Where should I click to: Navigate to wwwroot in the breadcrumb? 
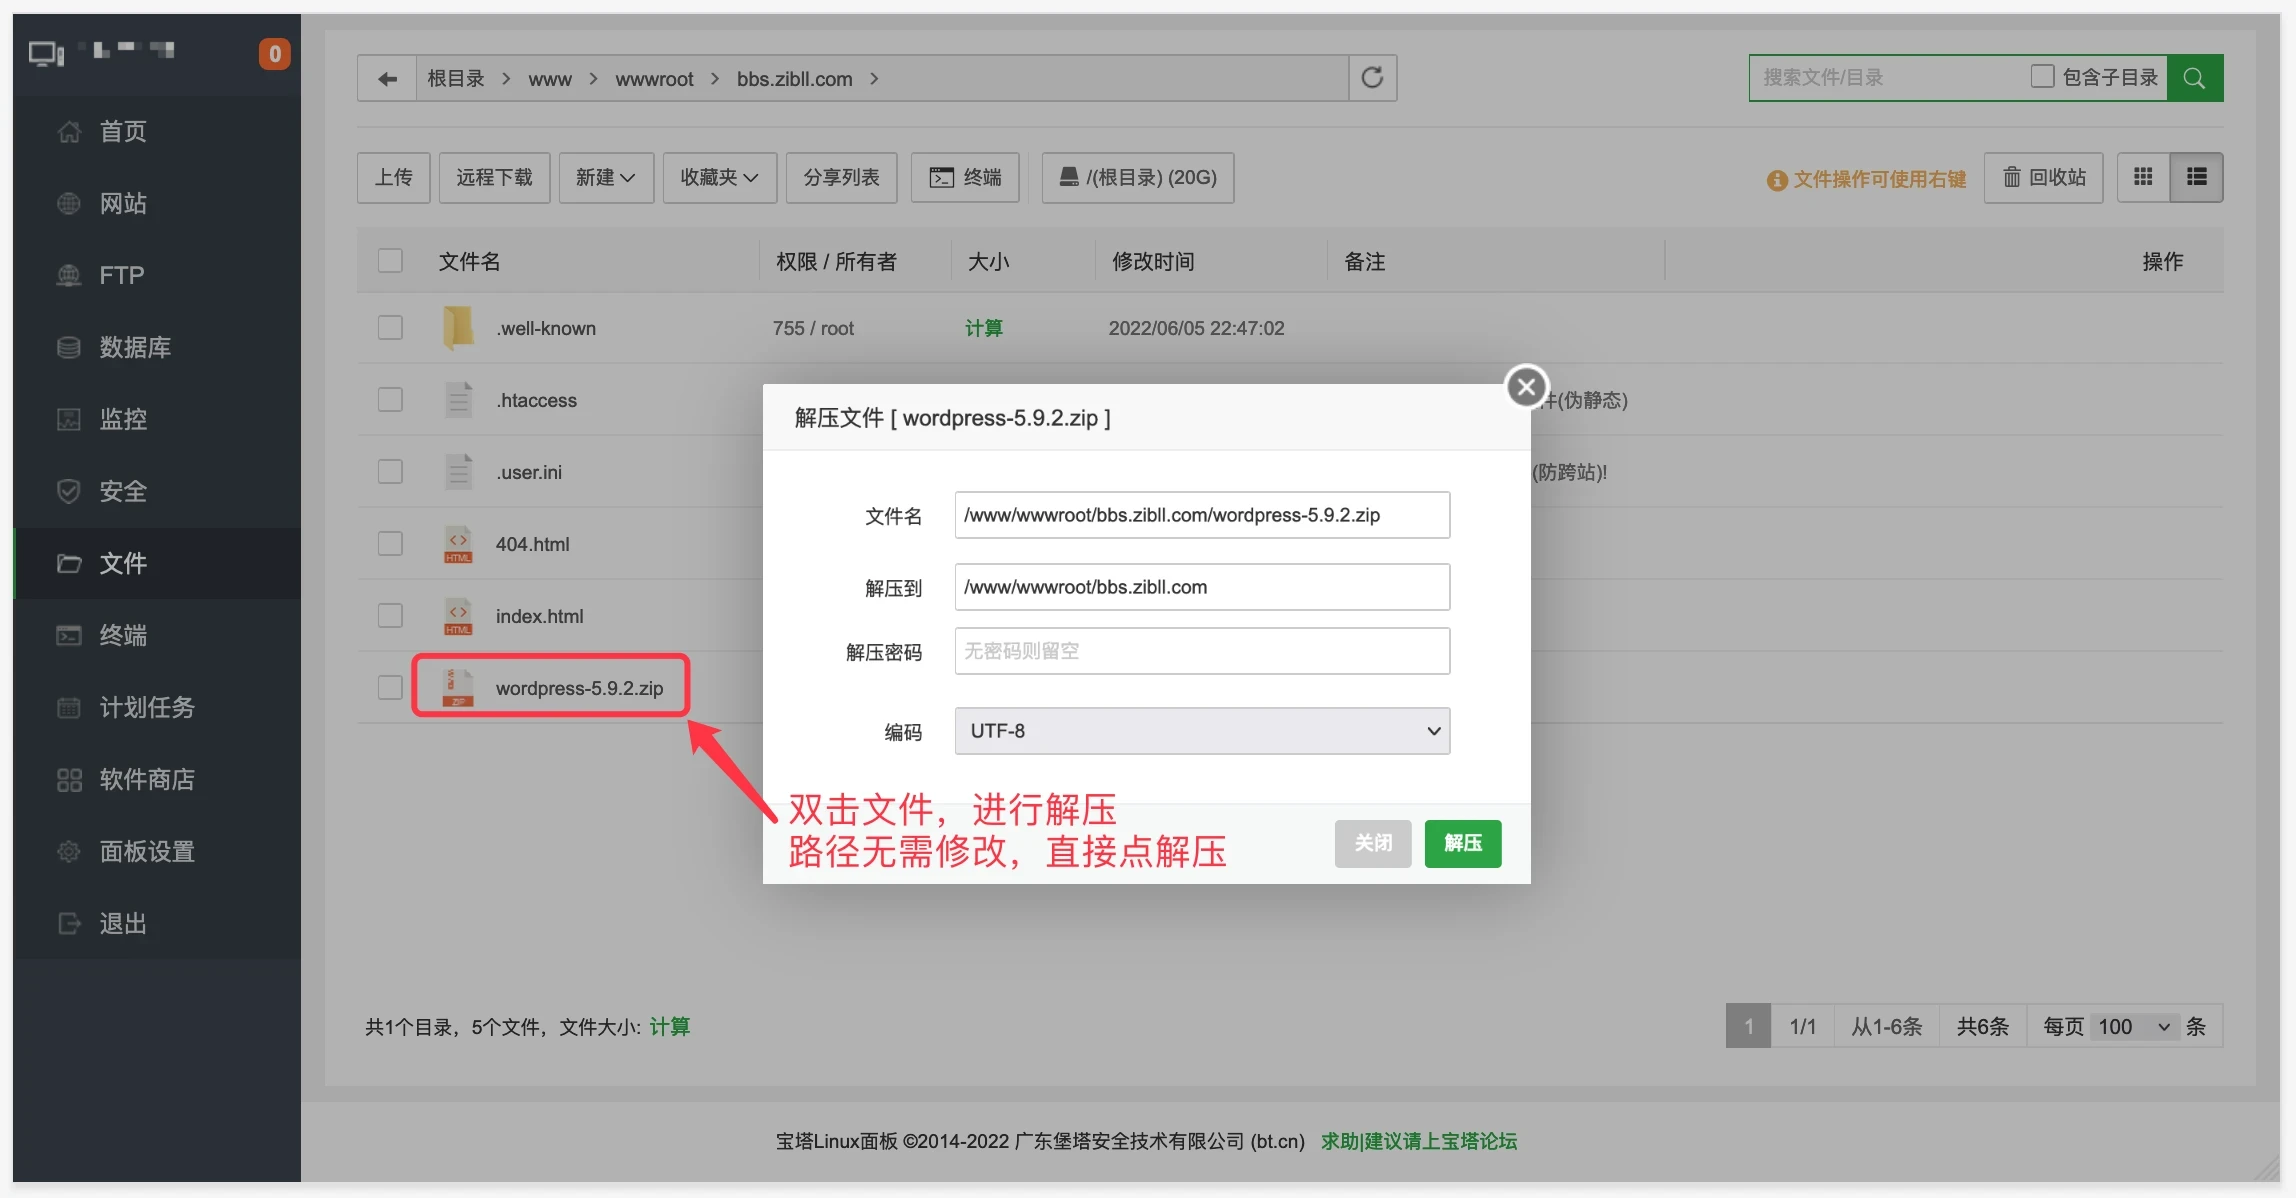654,79
